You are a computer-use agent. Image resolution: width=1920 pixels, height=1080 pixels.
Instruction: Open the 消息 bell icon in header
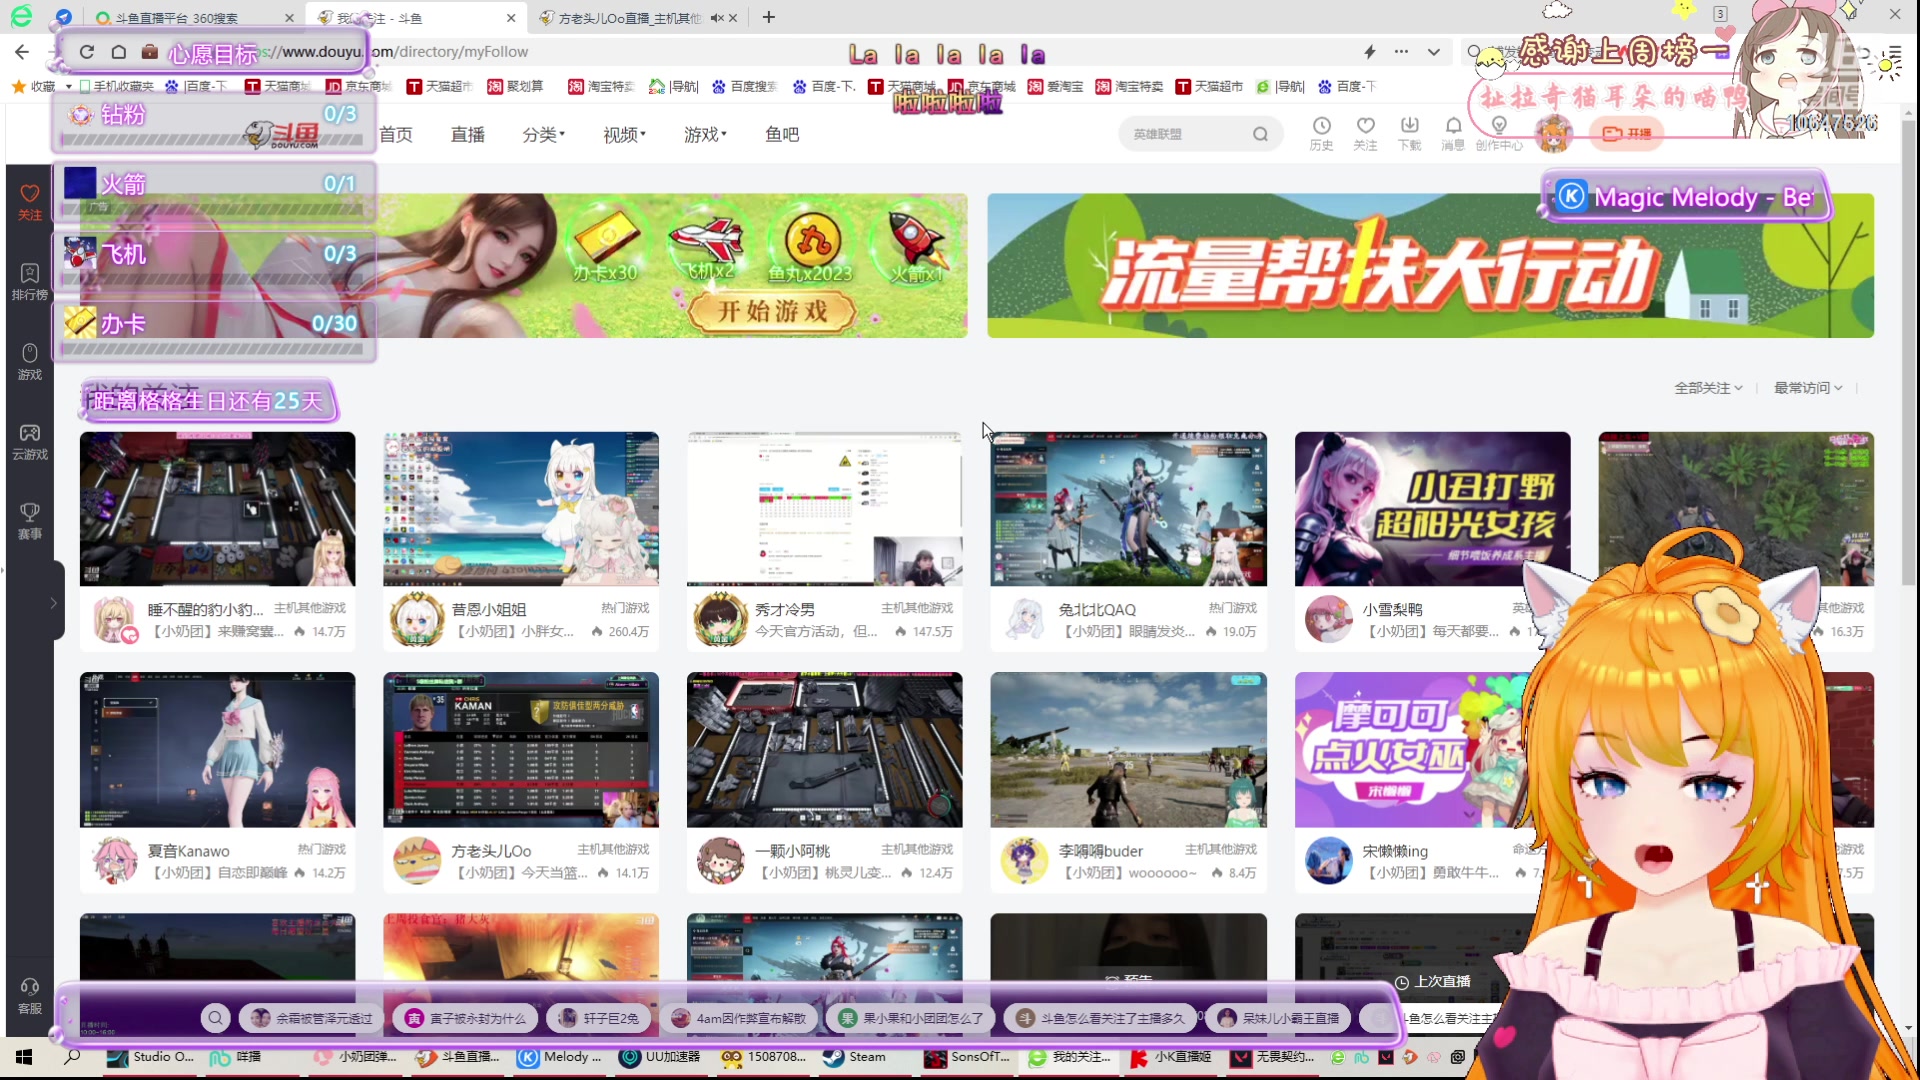point(1453,133)
